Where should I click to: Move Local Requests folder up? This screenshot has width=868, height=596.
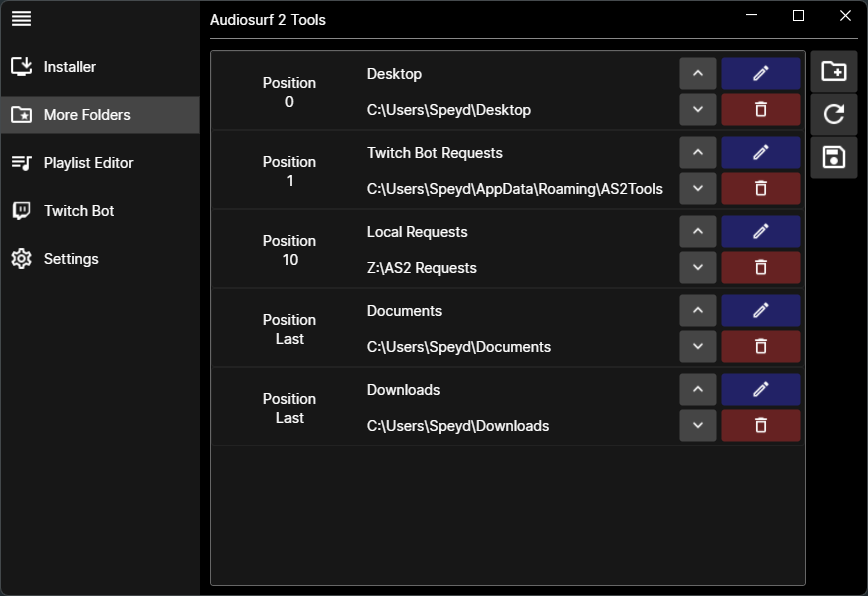[698, 232]
